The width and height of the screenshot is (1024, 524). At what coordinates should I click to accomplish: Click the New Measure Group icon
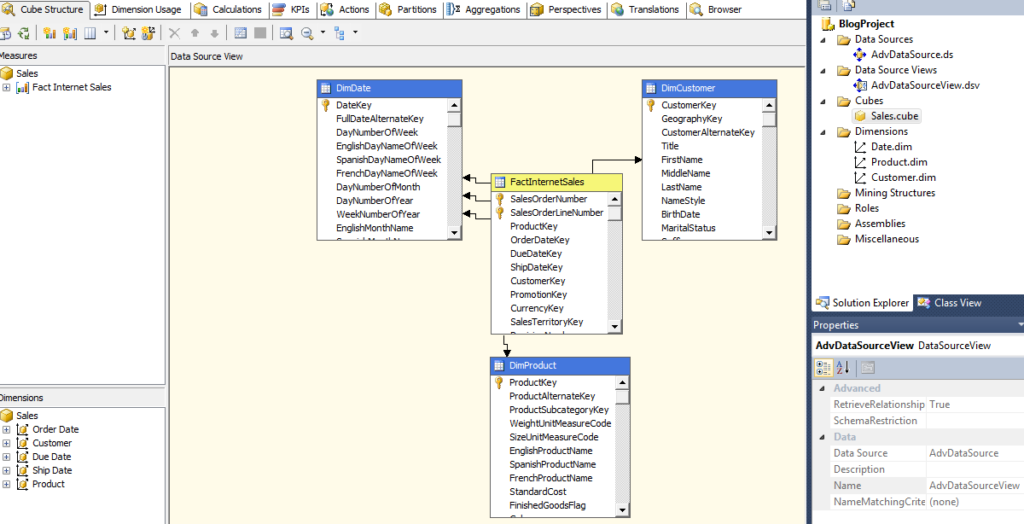[x=70, y=33]
